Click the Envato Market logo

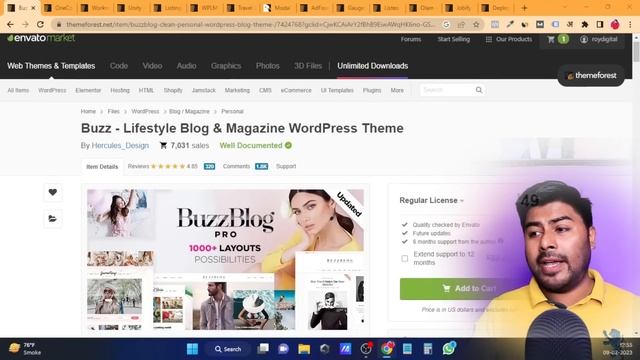[41, 38]
